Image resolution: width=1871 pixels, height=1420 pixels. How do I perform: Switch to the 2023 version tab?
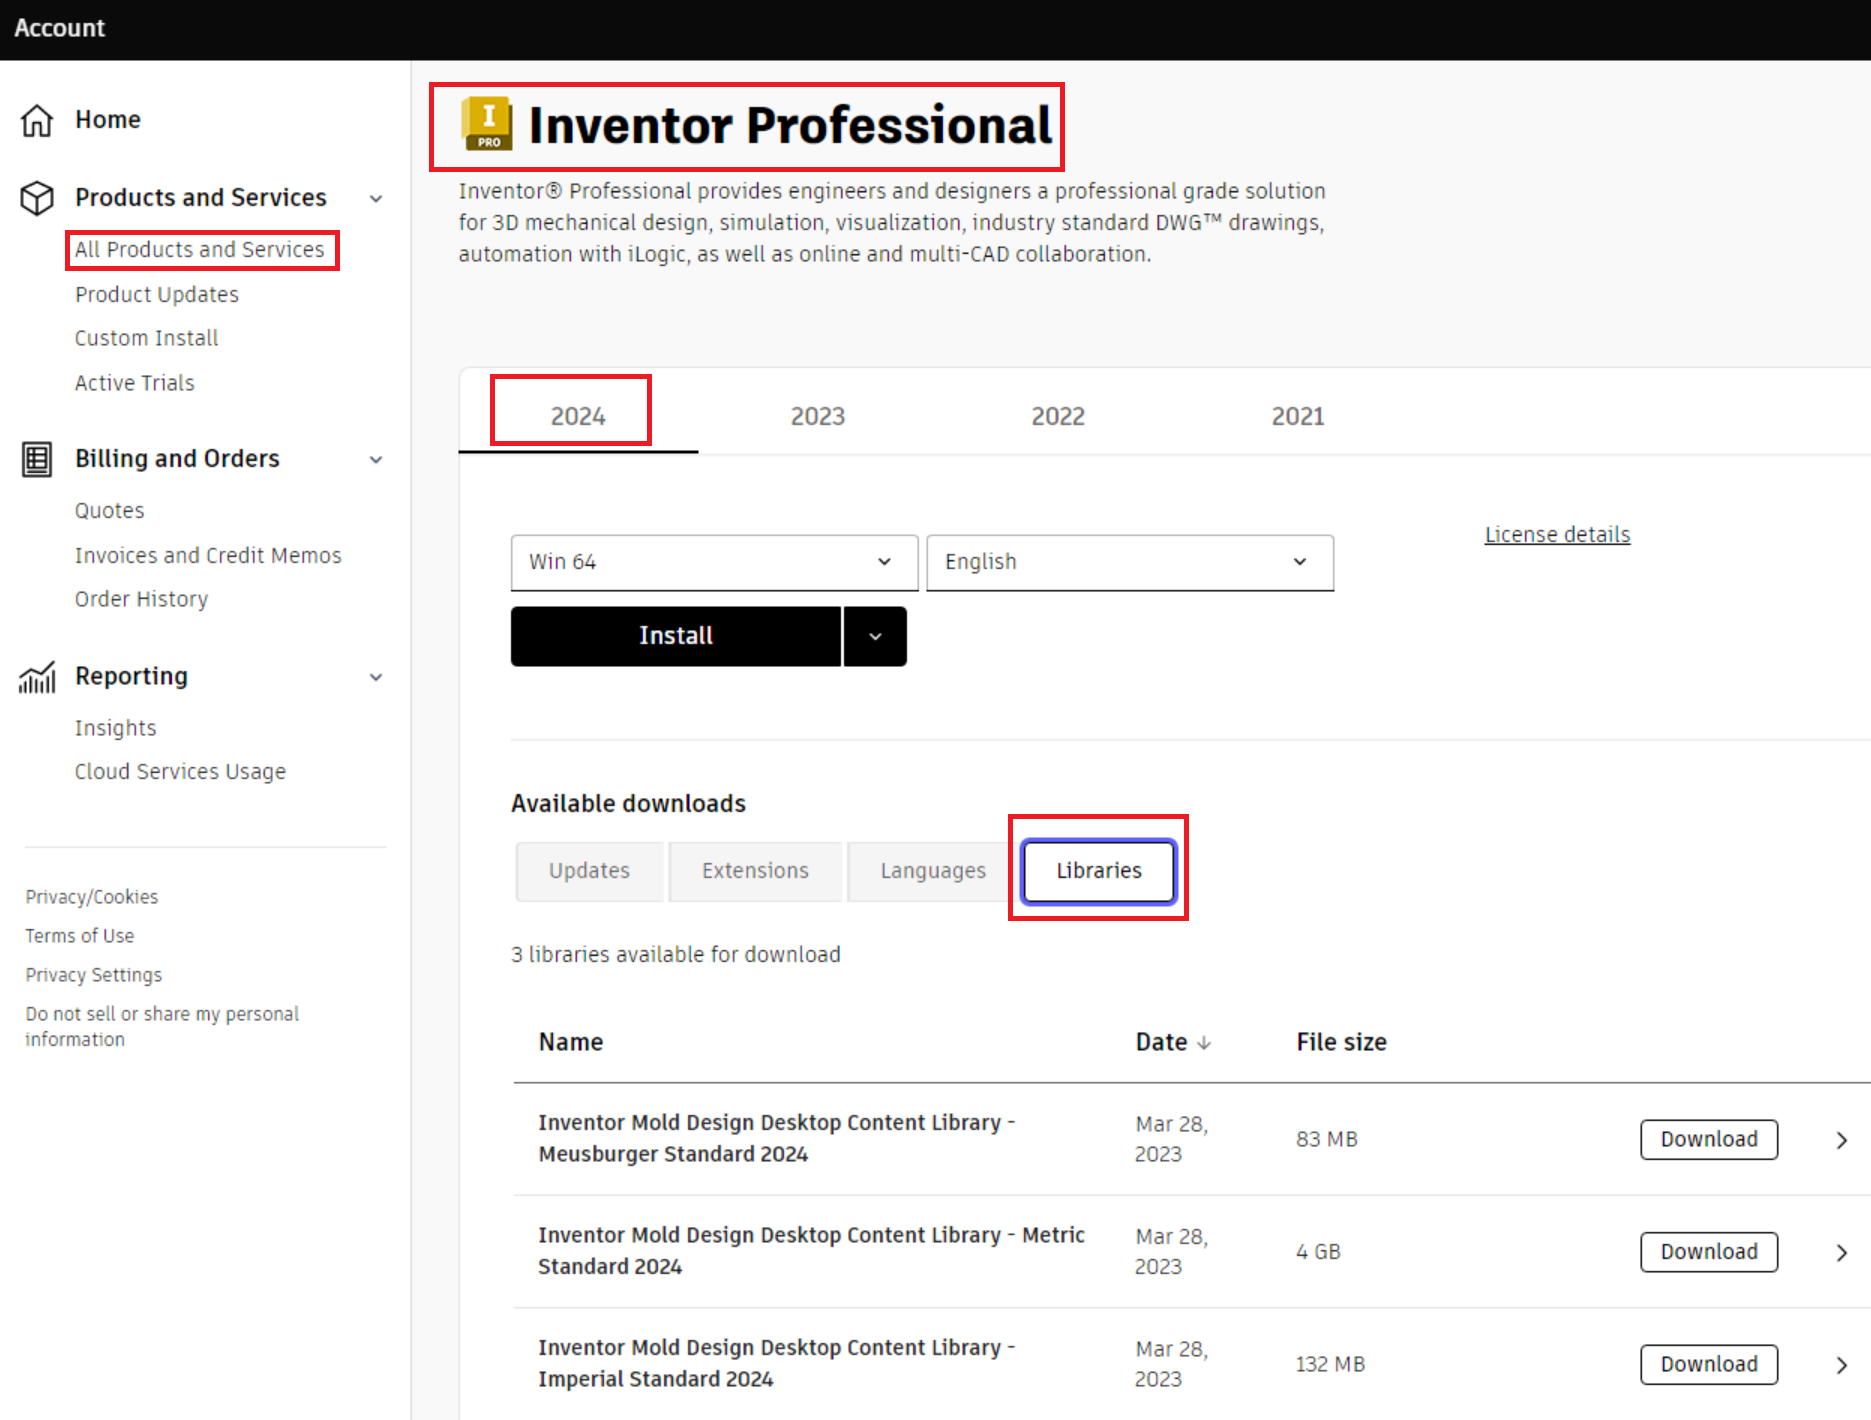818,416
